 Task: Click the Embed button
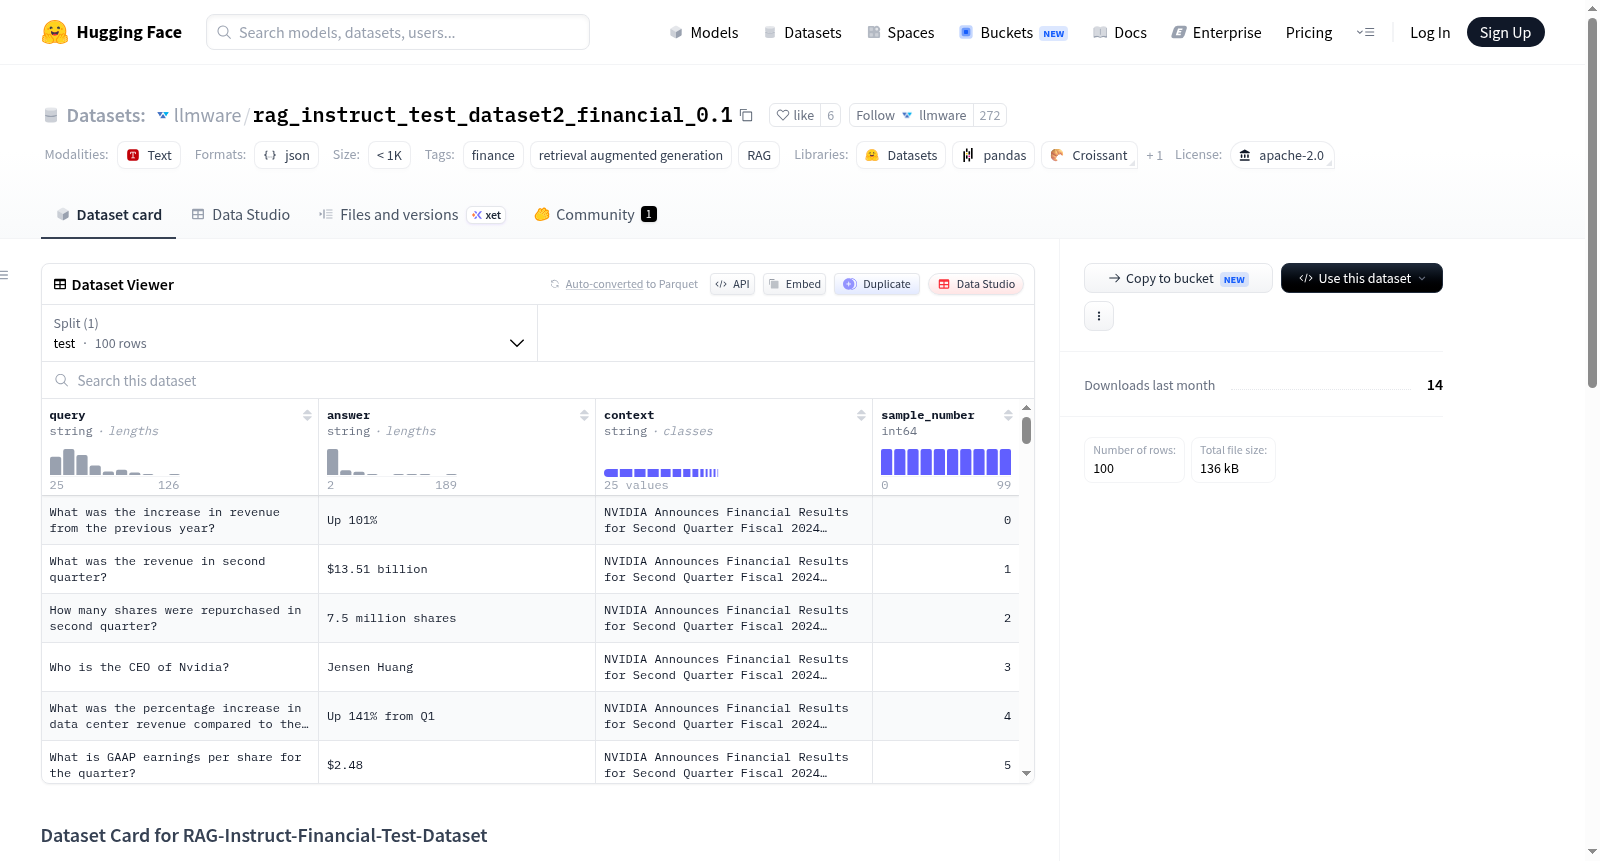(794, 284)
